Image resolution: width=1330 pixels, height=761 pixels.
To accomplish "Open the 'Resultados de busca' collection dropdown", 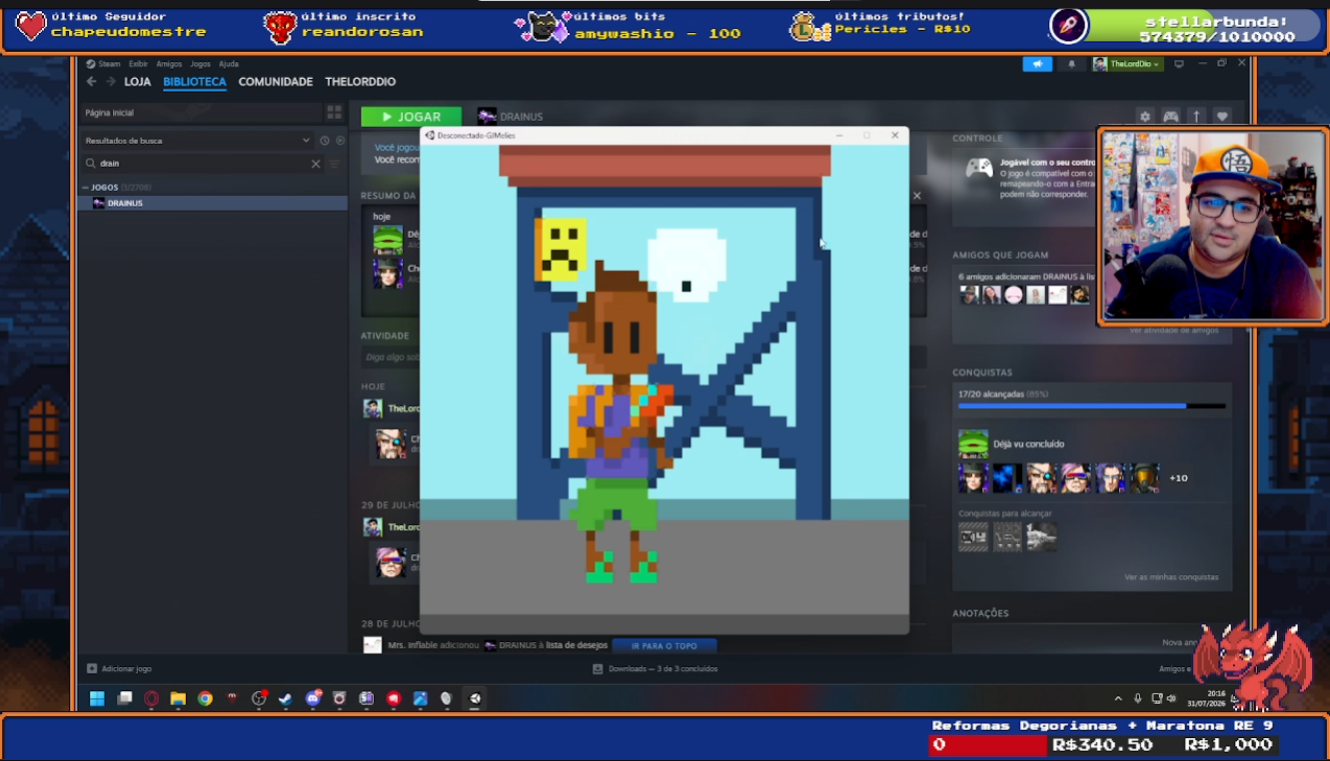I will pyautogui.click(x=197, y=141).
